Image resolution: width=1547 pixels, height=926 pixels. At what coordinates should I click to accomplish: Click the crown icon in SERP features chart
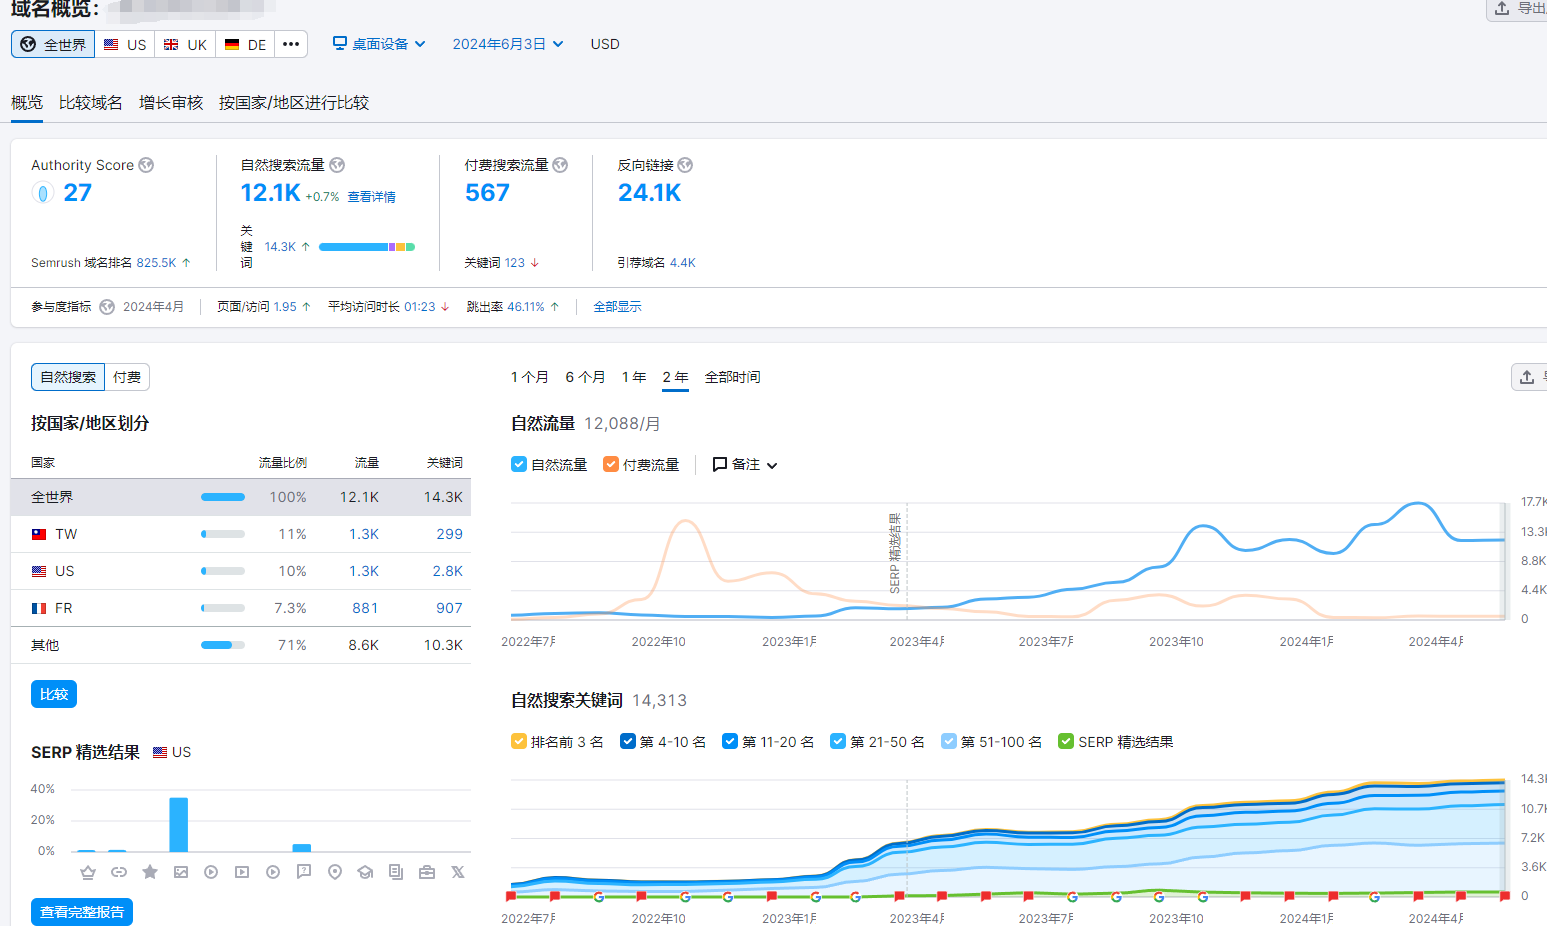pyautogui.click(x=88, y=872)
